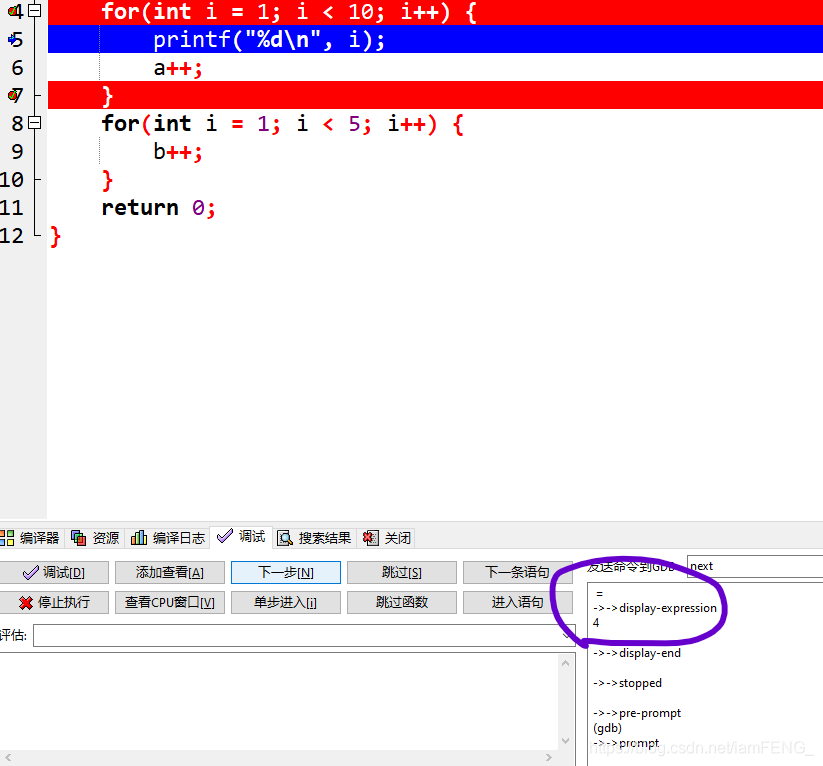Focus the GDB command field containing next

point(755,566)
